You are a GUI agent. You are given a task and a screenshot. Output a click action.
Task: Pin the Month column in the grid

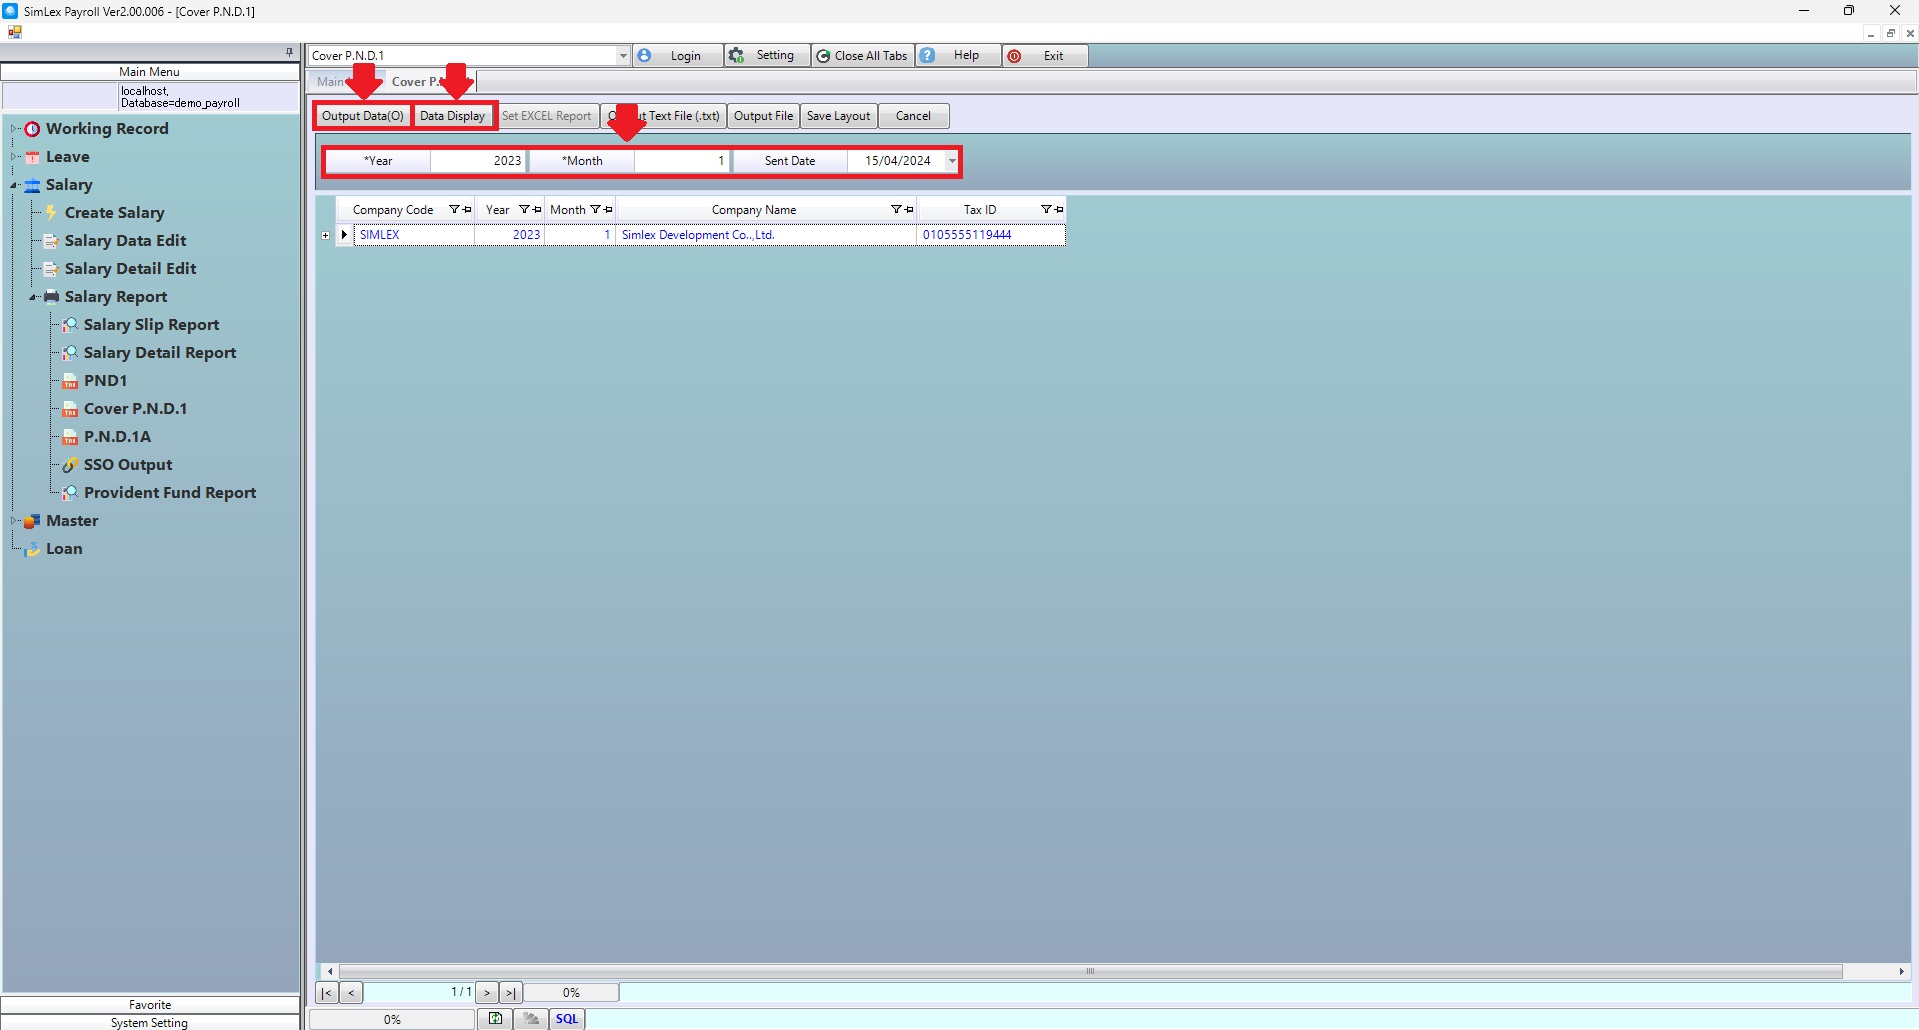[608, 210]
